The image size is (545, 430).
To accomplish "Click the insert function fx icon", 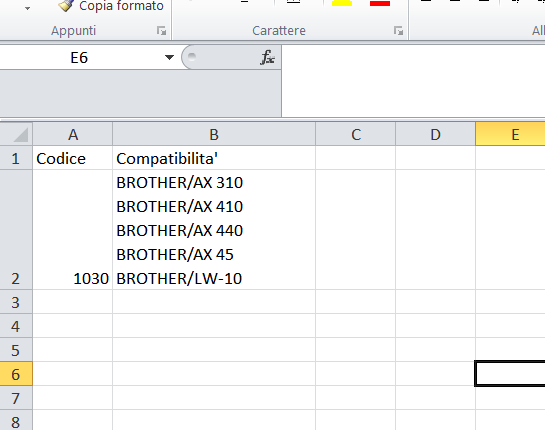I will click(x=267, y=57).
